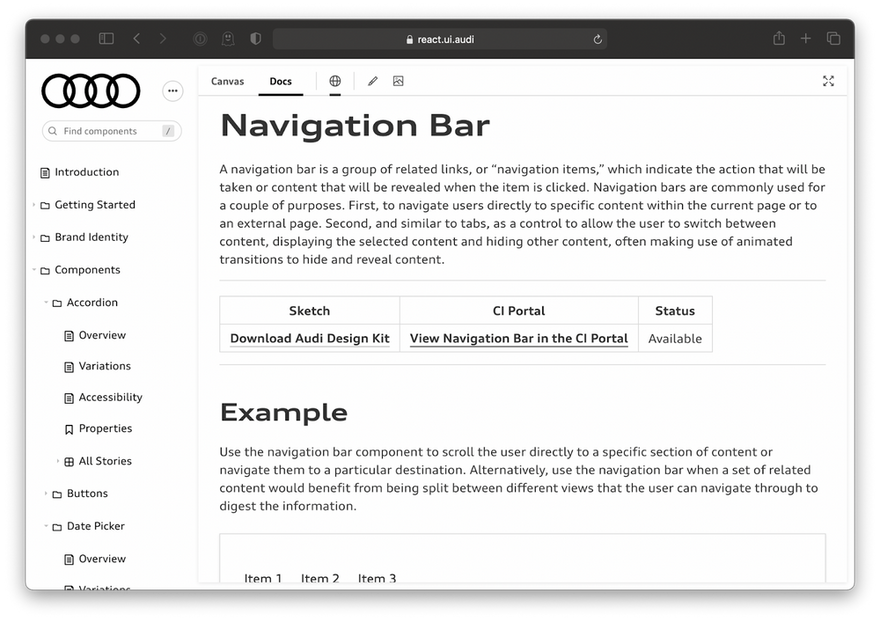Switch to the Canvas tab
This screenshot has width=880, height=621.
click(227, 81)
